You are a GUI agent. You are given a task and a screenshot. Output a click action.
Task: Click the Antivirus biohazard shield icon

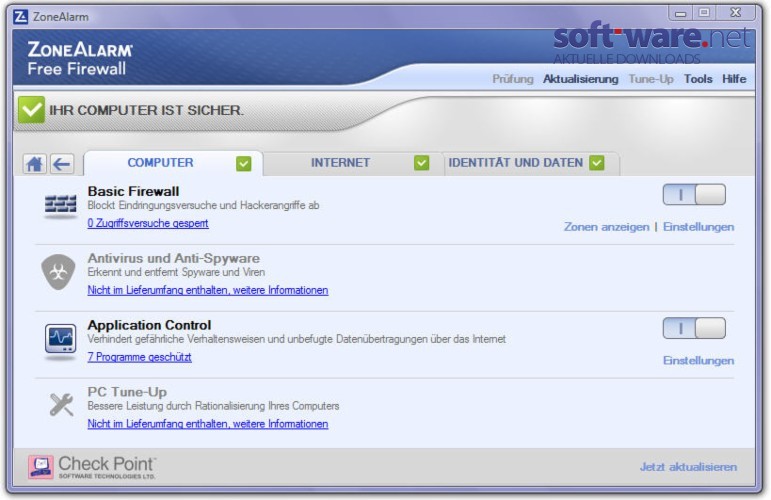58,271
